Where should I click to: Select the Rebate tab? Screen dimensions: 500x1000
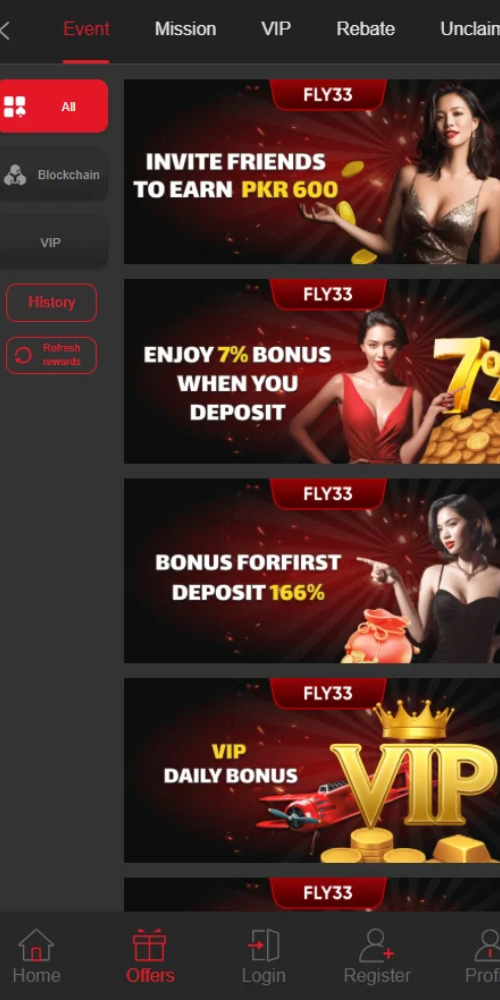[x=365, y=29]
